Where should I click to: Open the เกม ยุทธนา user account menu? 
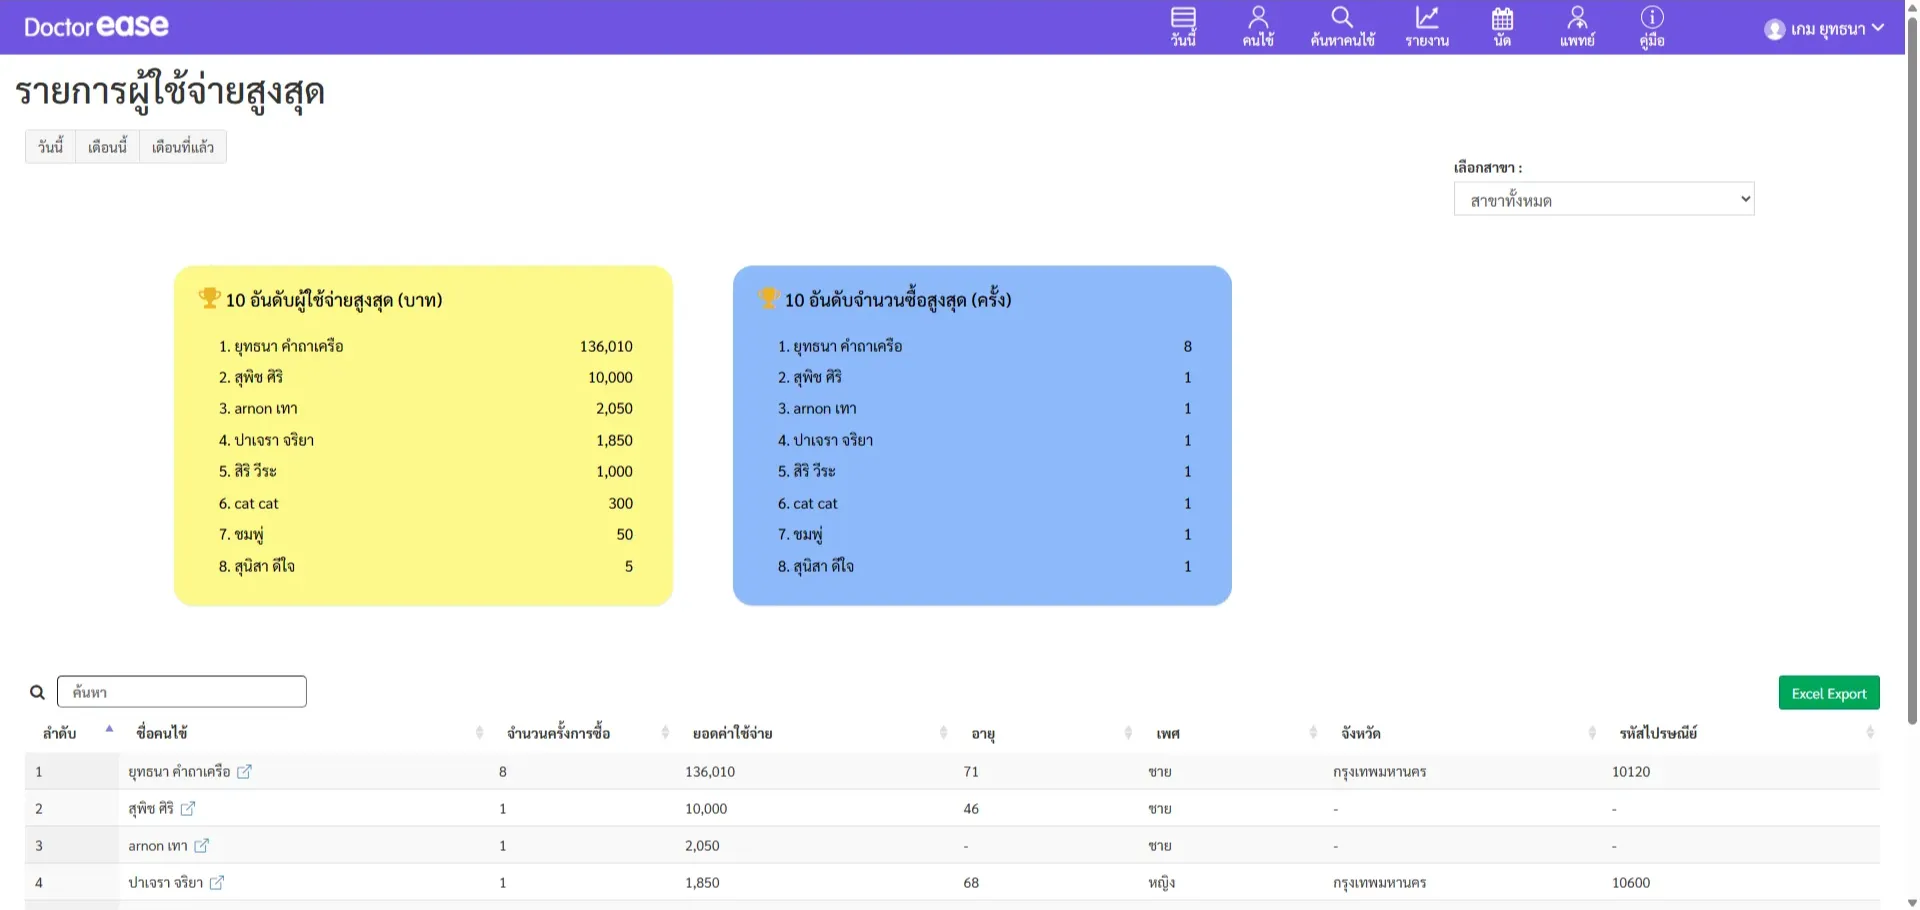pos(1824,29)
